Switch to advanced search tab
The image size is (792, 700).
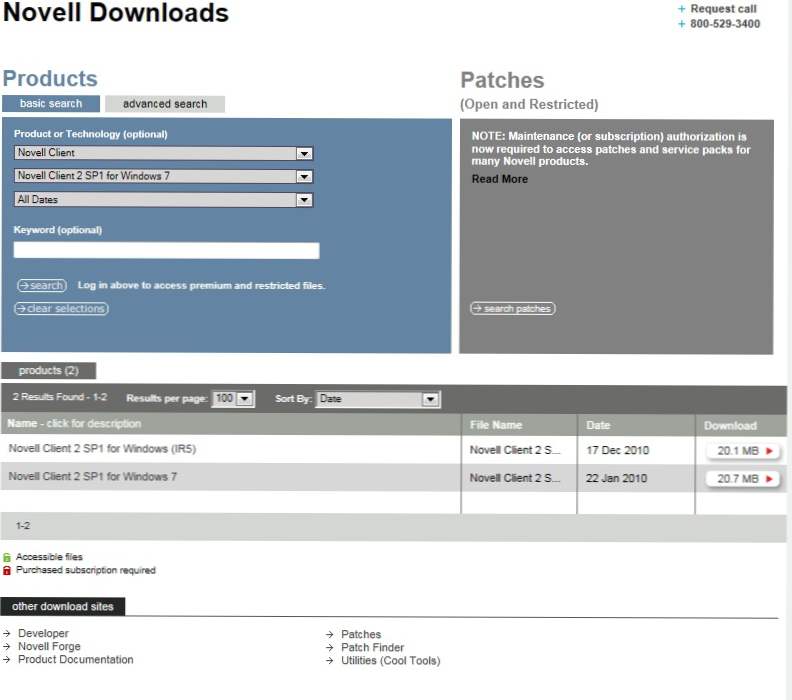[x=165, y=104]
